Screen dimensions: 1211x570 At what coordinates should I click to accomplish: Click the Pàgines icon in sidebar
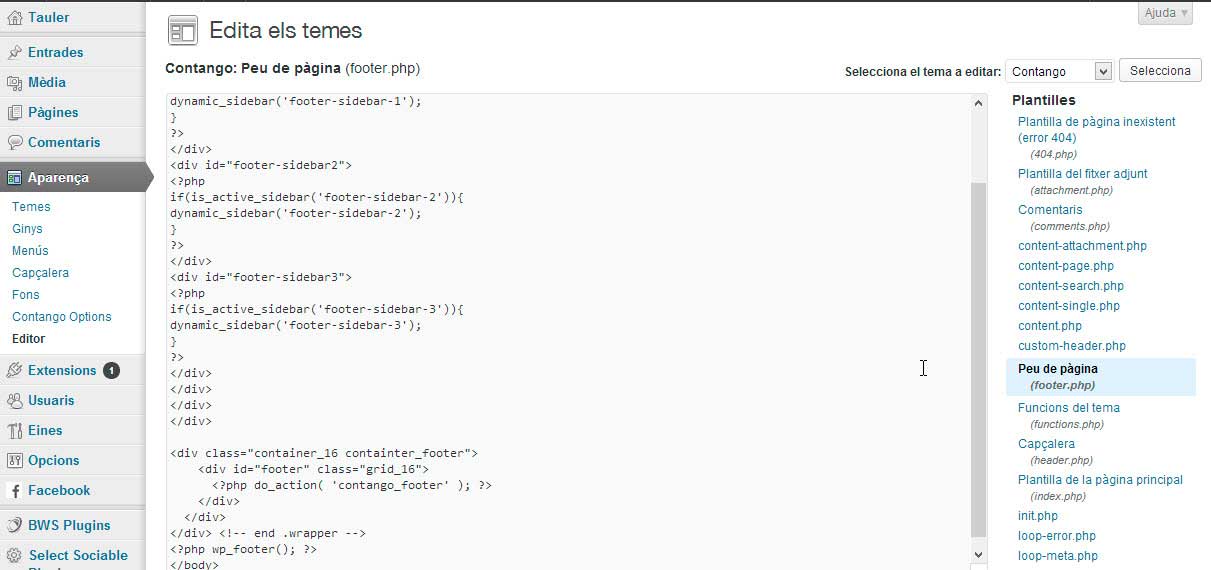tap(14, 112)
